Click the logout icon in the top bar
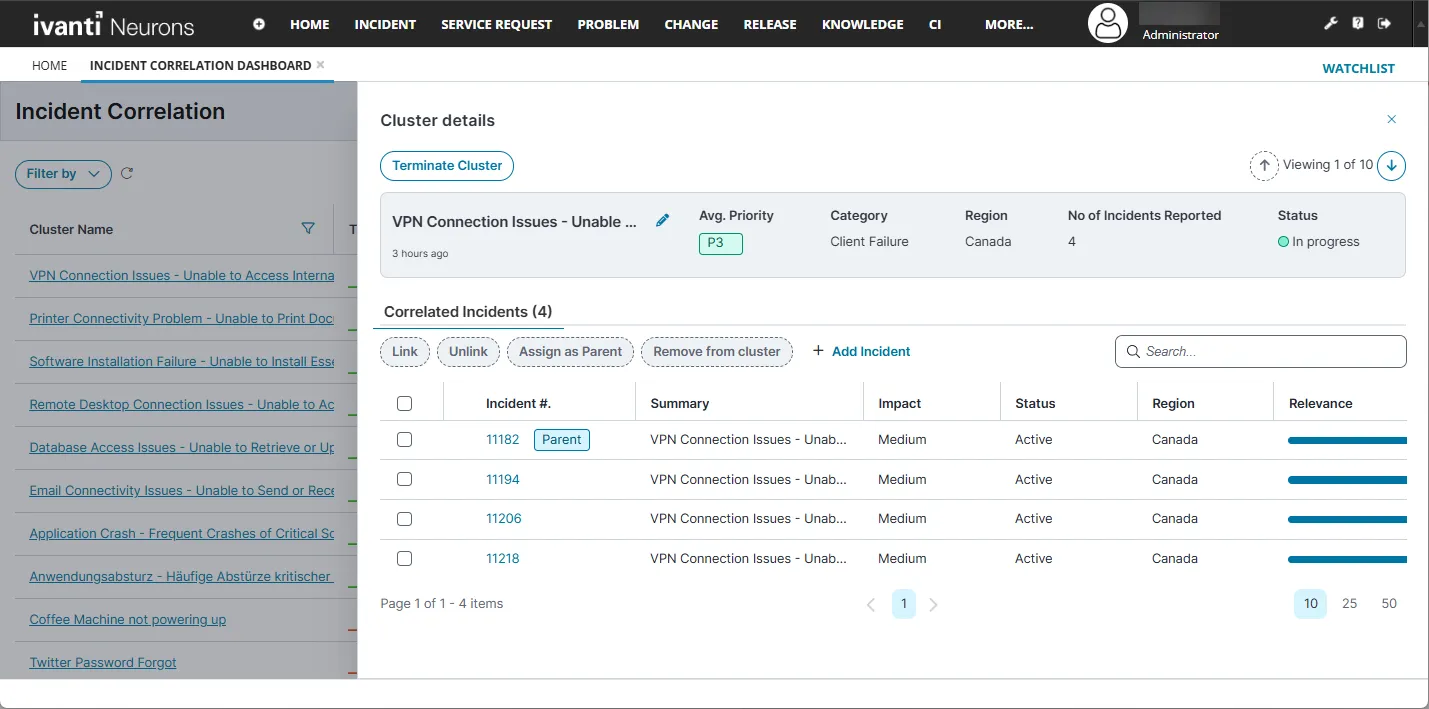 [x=1384, y=24]
